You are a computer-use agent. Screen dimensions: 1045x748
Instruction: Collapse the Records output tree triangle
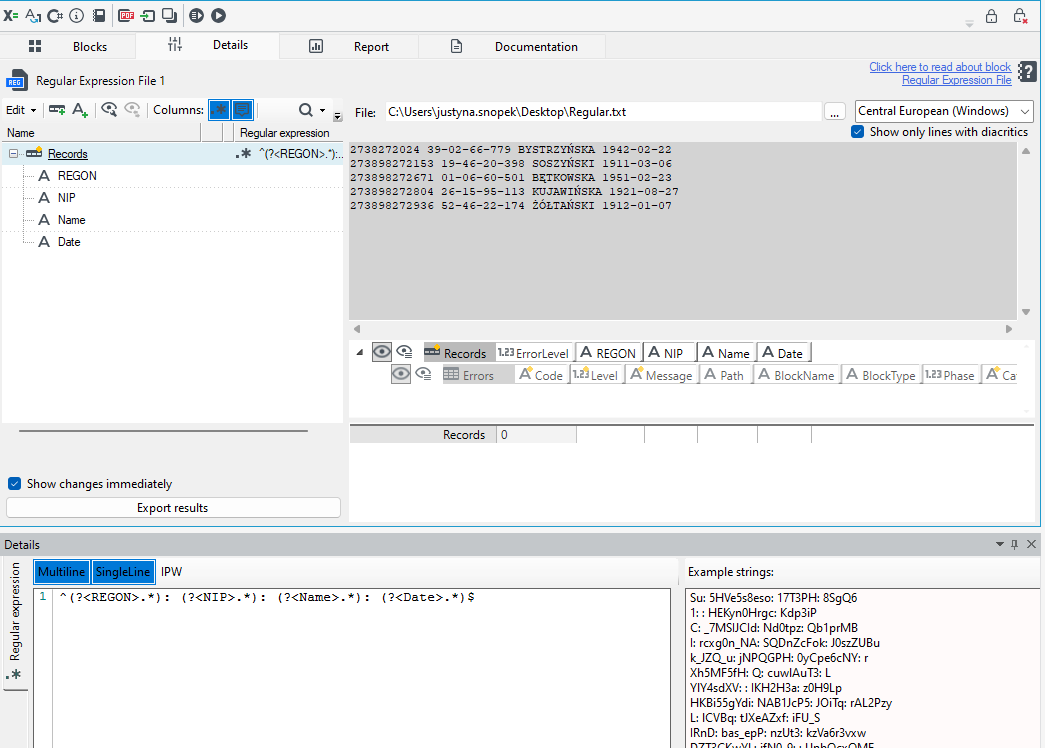pos(360,352)
